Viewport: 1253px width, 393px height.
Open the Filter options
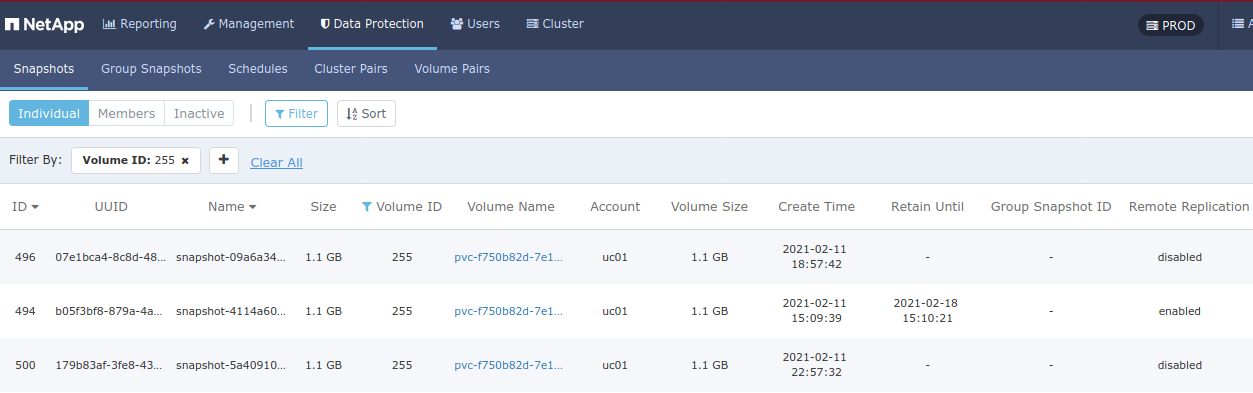296,114
